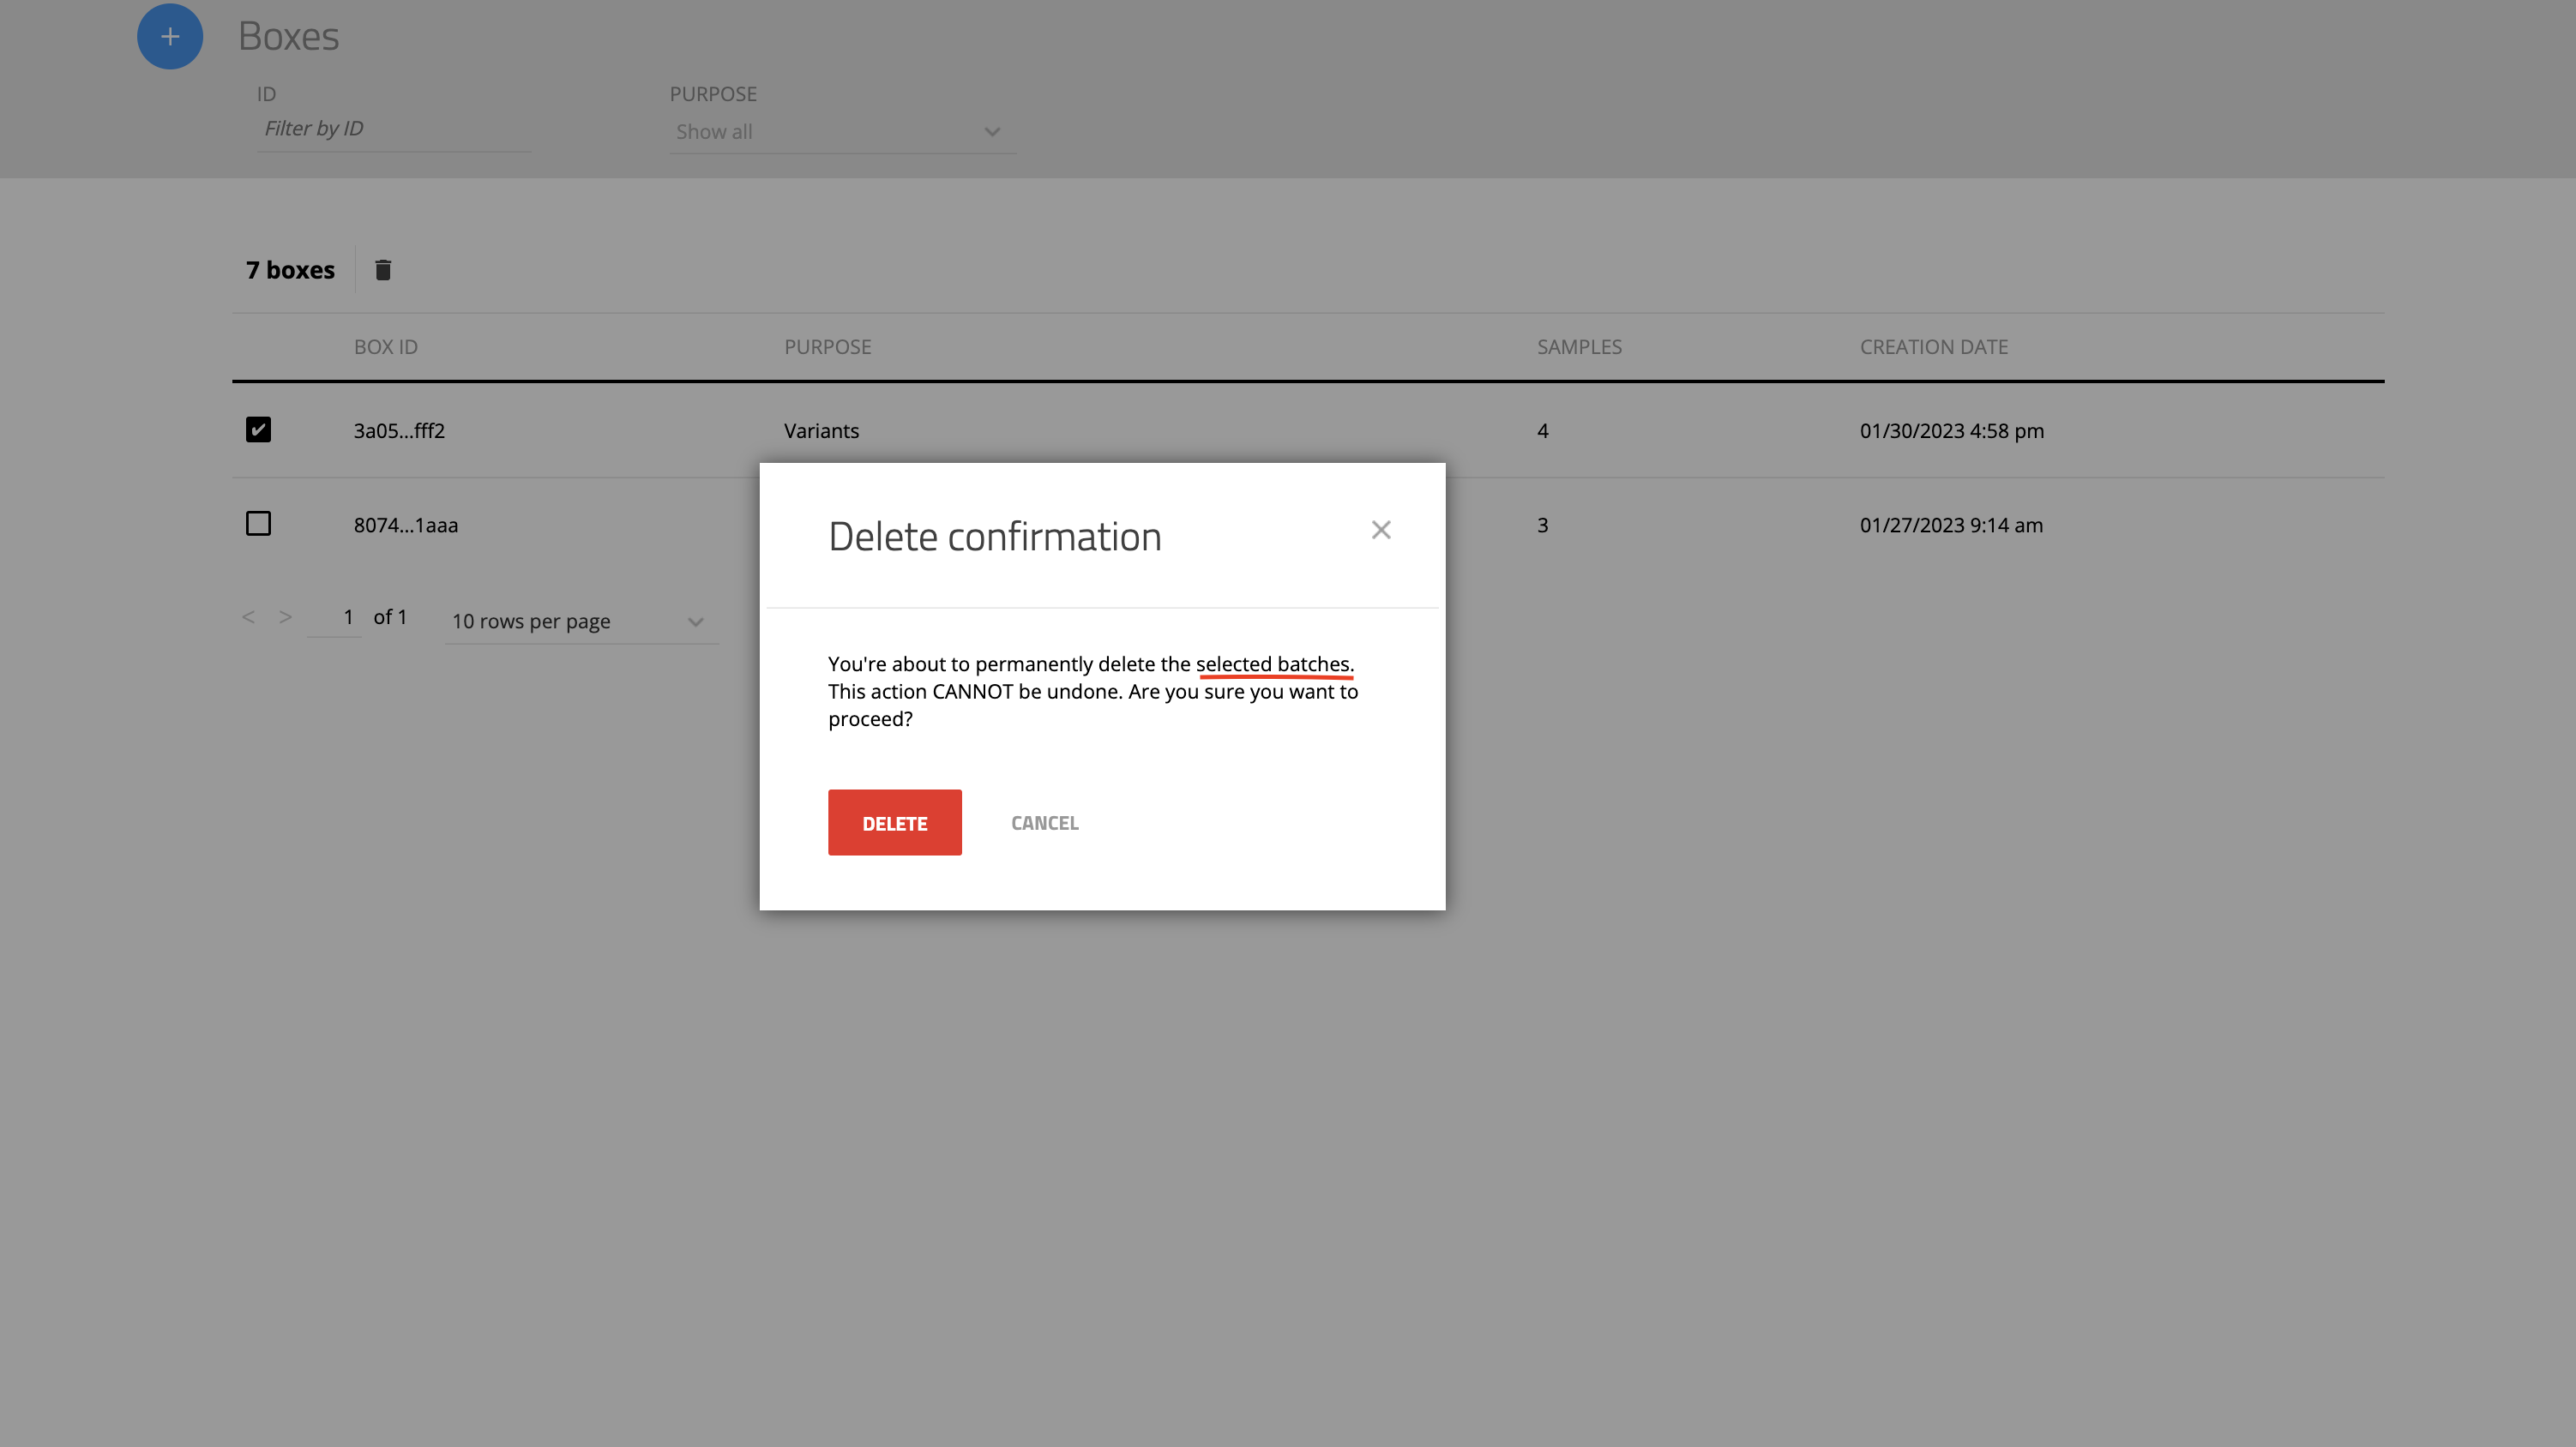2576x1447 pixels.
Task: Click the trash delete icon
Action: click(x=383, y=270)
